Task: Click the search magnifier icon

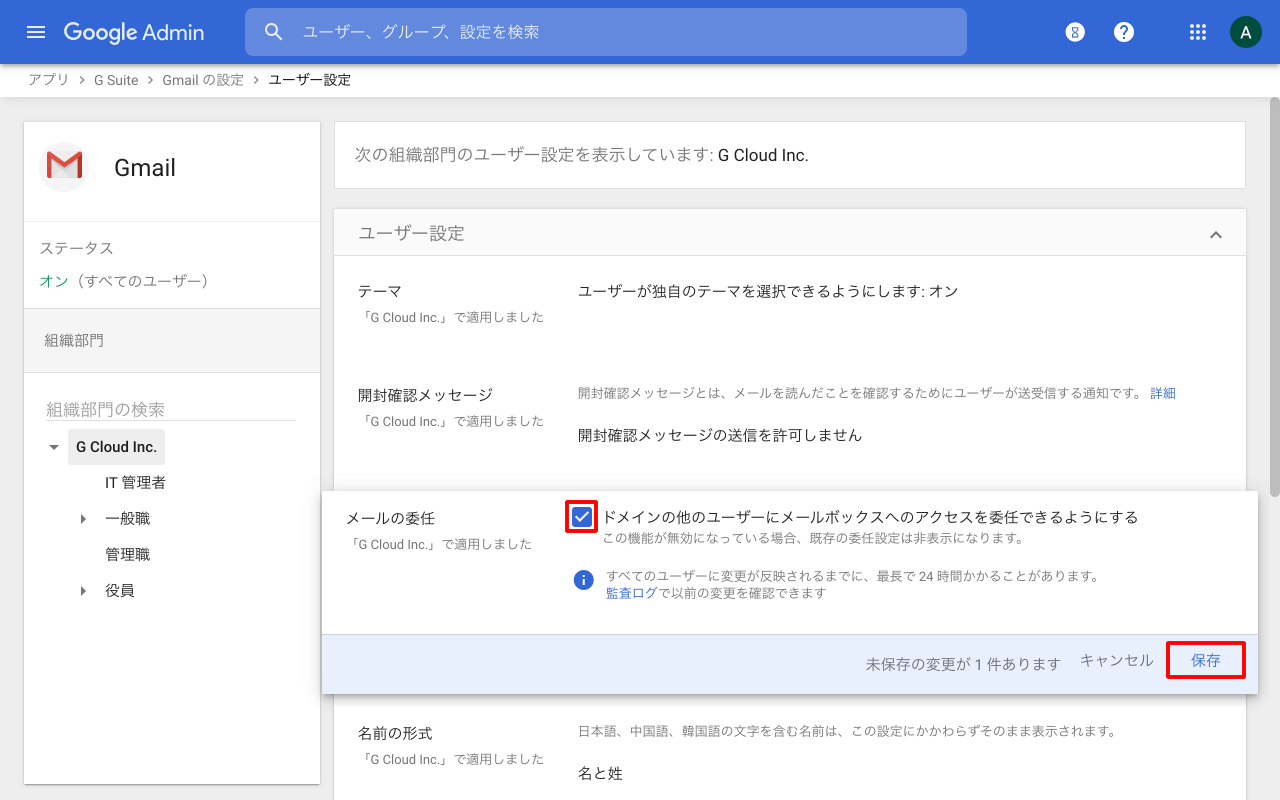Action: (274, 32)
